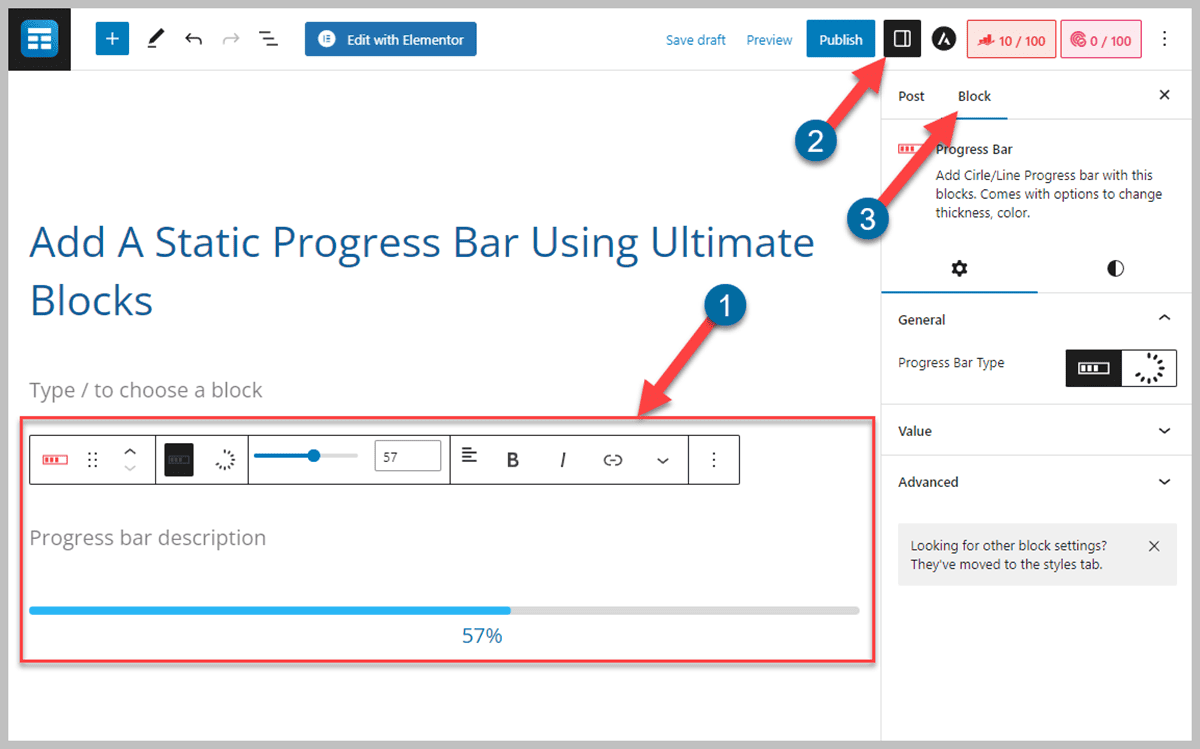This screenshot has height=749, width=1200.
Task: Open the document overview list view
Action: [x=267, y=38]
